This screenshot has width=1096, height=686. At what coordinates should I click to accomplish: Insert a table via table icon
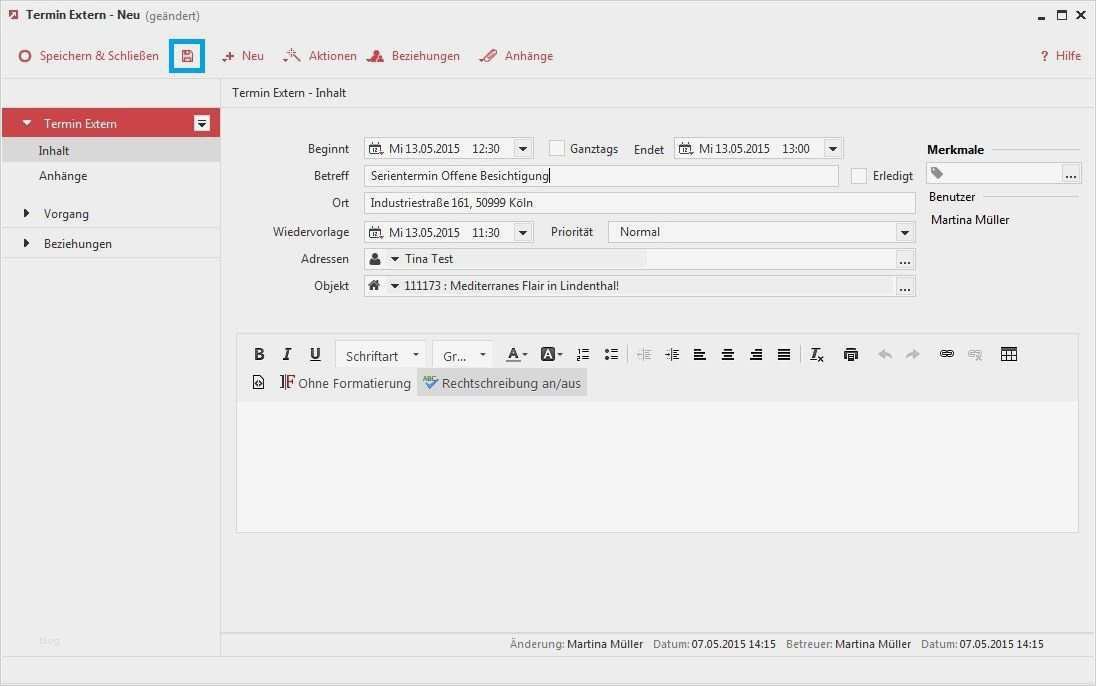pyautogui.click(x=1009, y=355)
